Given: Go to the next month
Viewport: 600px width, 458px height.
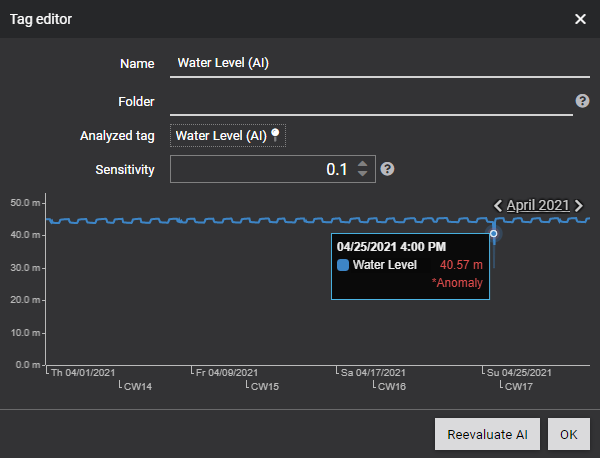Looking at the screenshot, I should point(579,206).
